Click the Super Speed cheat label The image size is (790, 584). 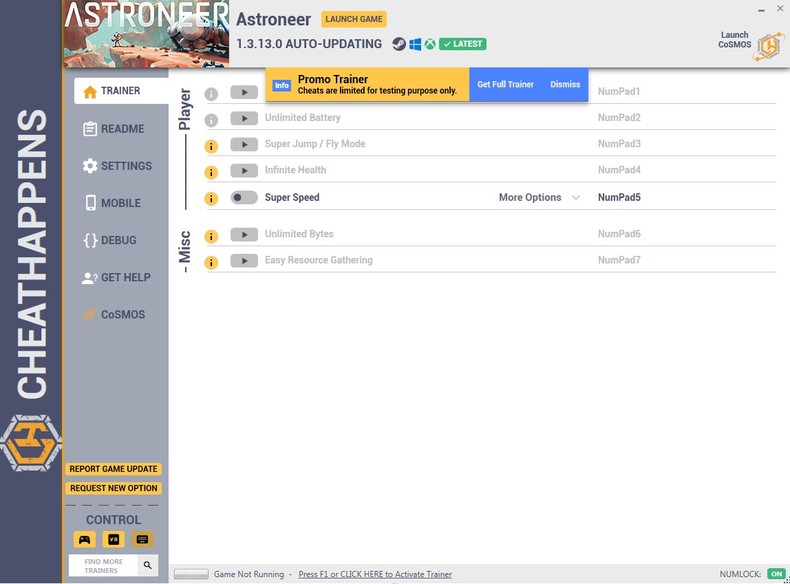pos(292,198)
